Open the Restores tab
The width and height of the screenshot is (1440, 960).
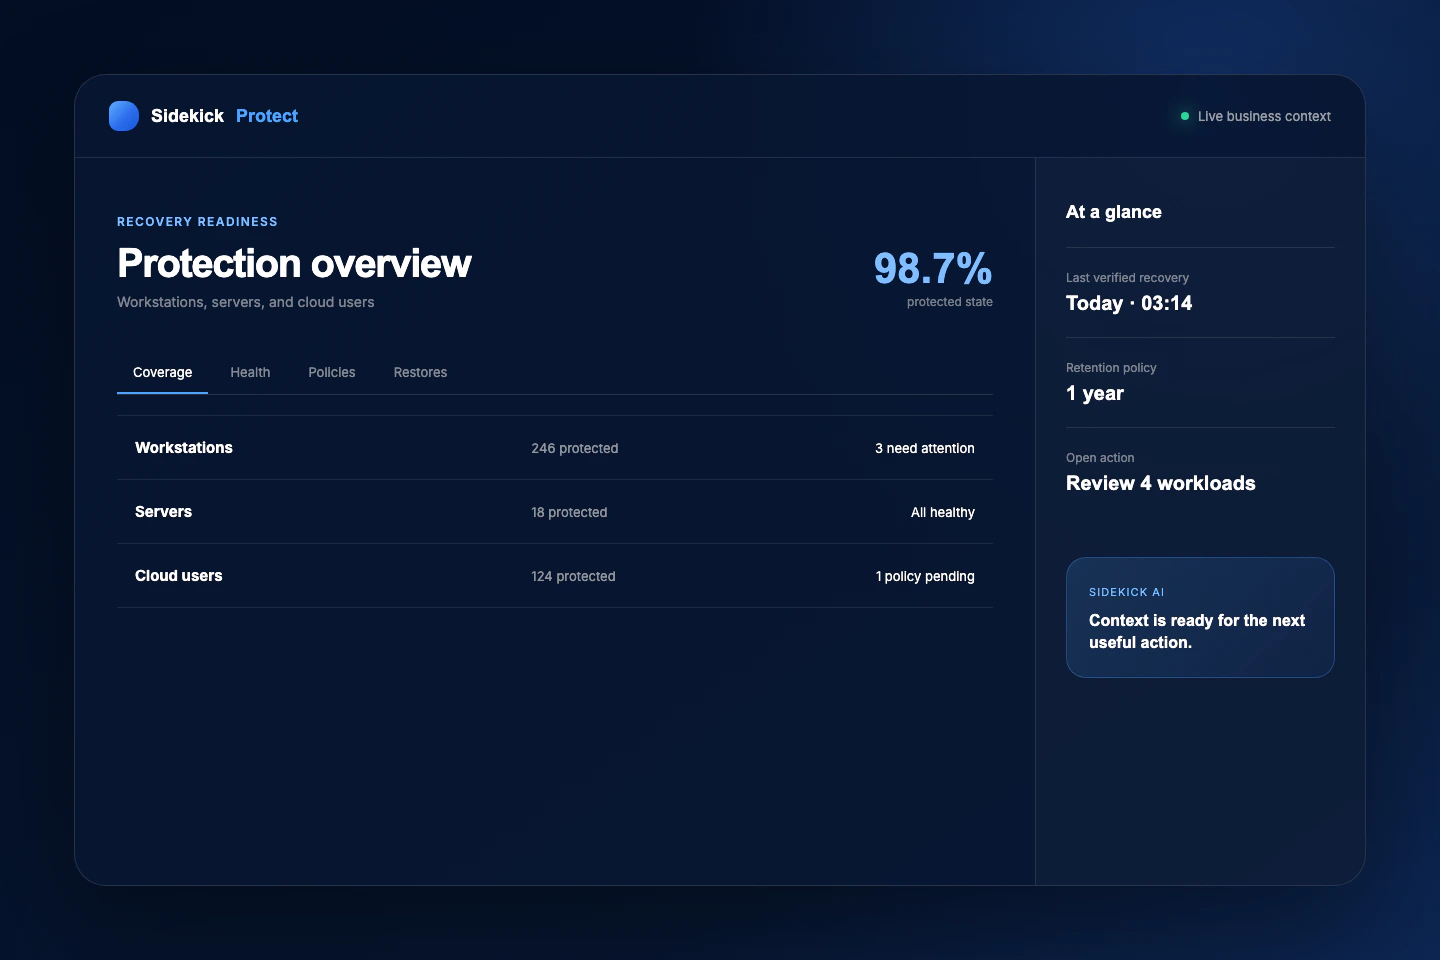(x=420, y=372)
